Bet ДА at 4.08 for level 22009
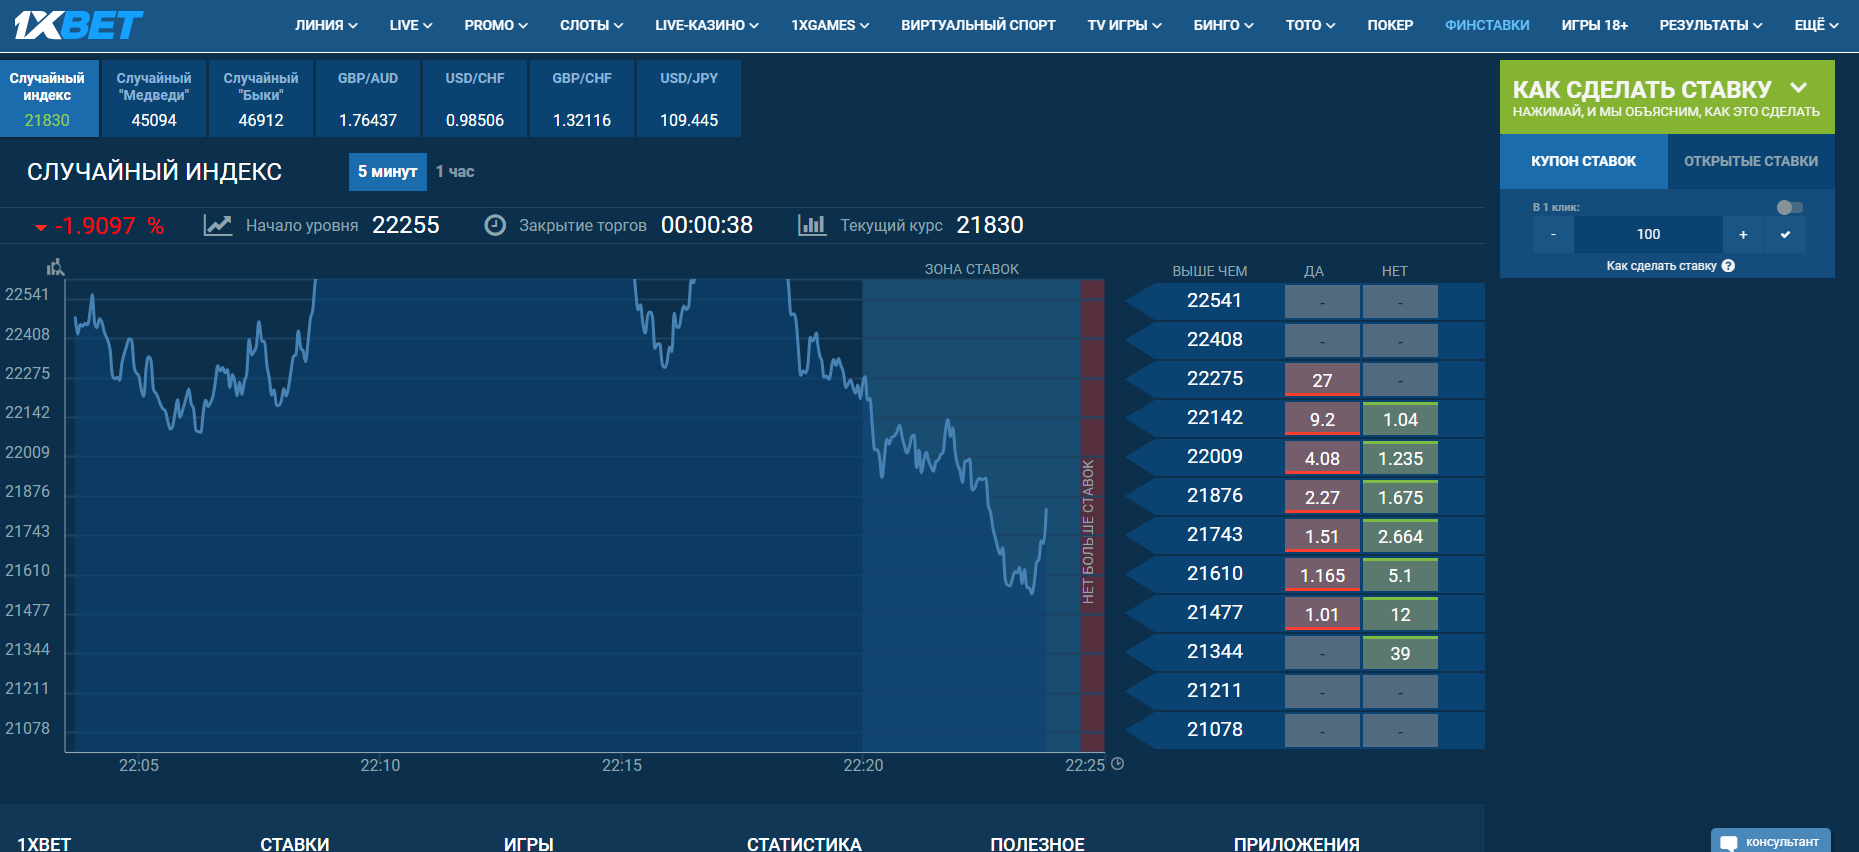 click(x=1322, y=458)
